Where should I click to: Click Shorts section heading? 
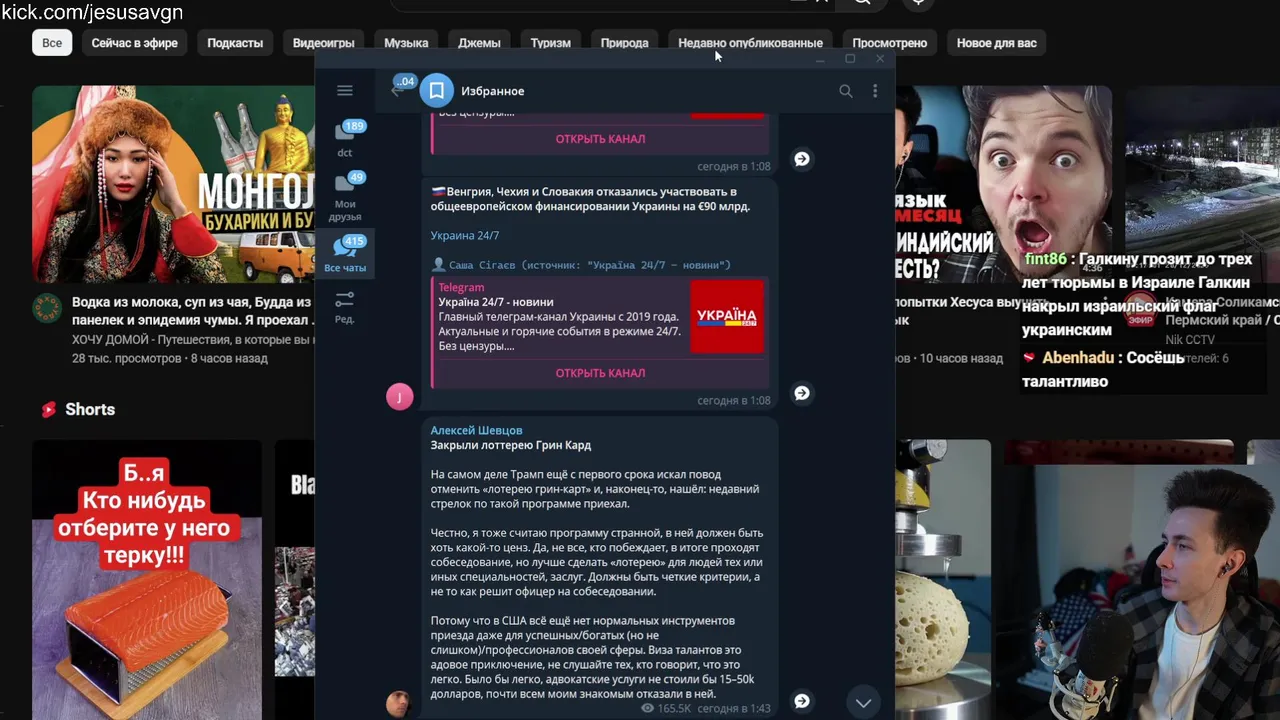point(90,409)
